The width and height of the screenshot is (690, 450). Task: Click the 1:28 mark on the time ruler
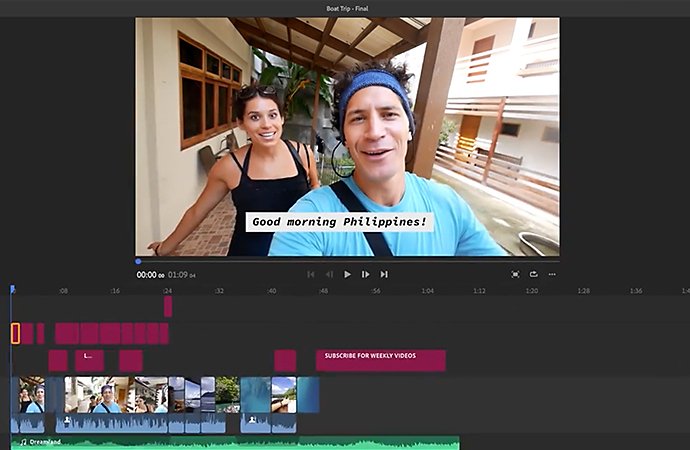point(584,291)
